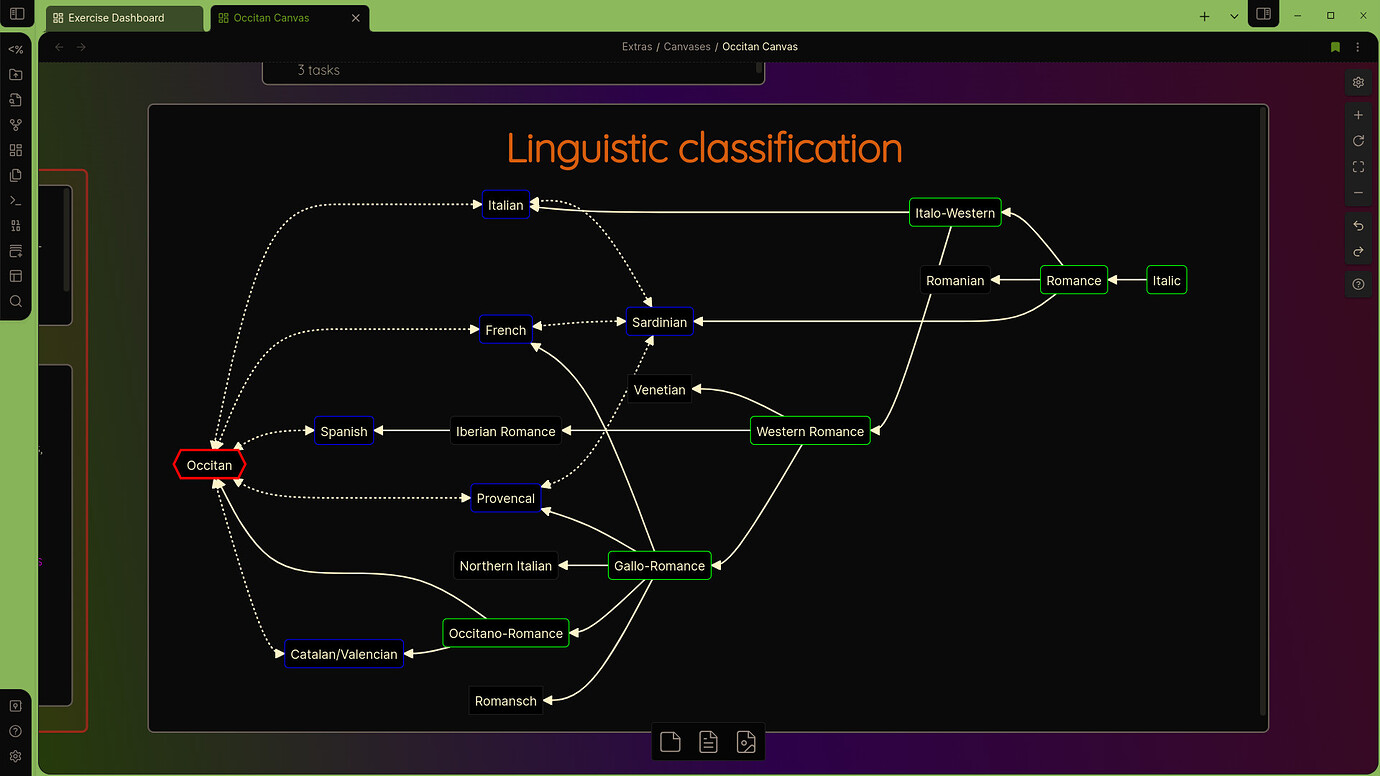Zoom in on the canvas
The height and width of the screenshot is (776, 1380).
(x=1358, y=116)
